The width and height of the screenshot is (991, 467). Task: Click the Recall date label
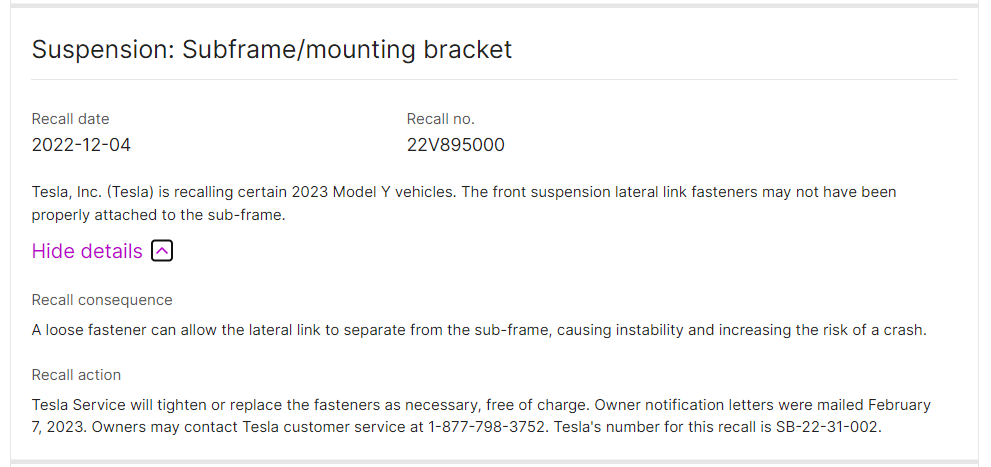pyautogui.click(x=70, y=119)
